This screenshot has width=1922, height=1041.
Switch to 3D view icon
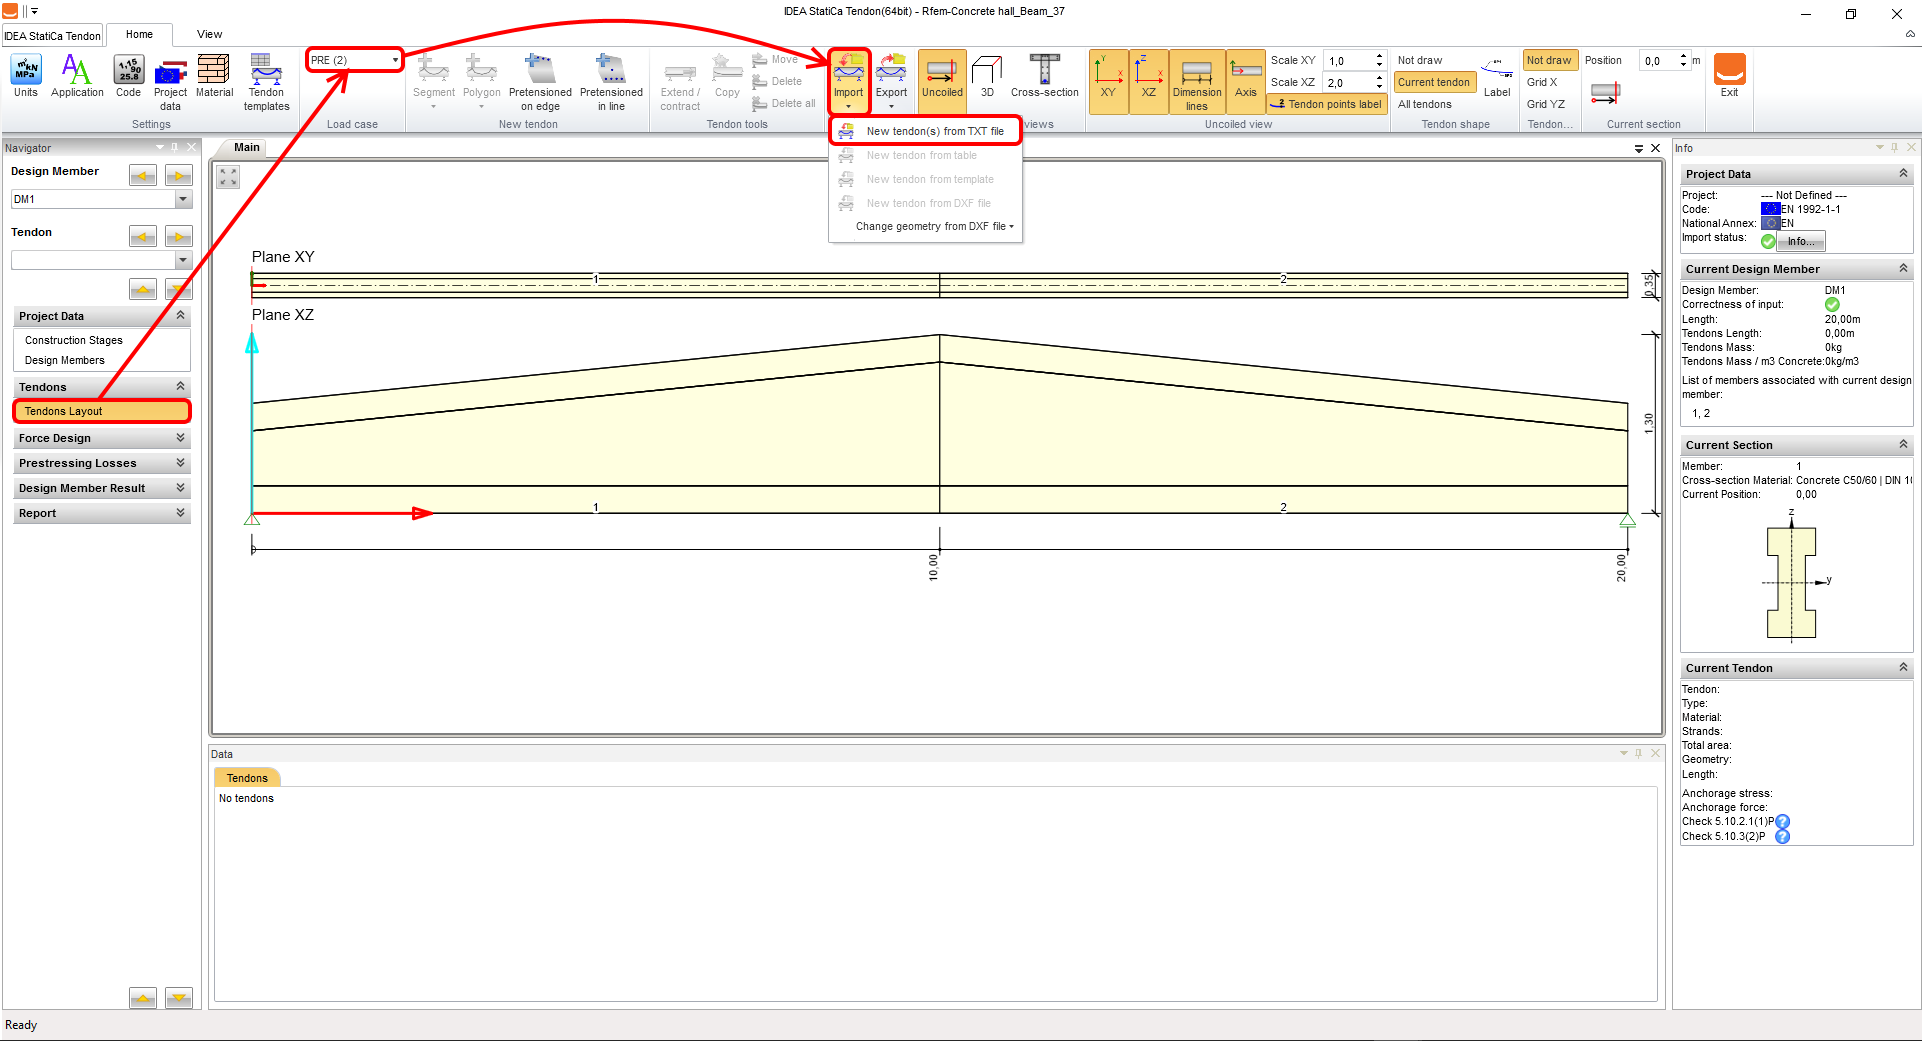tap(987, 77)
